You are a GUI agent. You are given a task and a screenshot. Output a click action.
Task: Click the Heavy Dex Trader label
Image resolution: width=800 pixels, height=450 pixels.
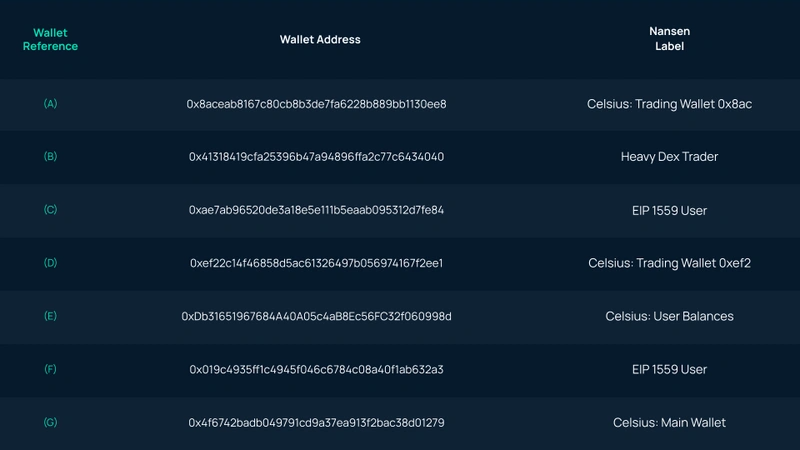tap(669, 157)
